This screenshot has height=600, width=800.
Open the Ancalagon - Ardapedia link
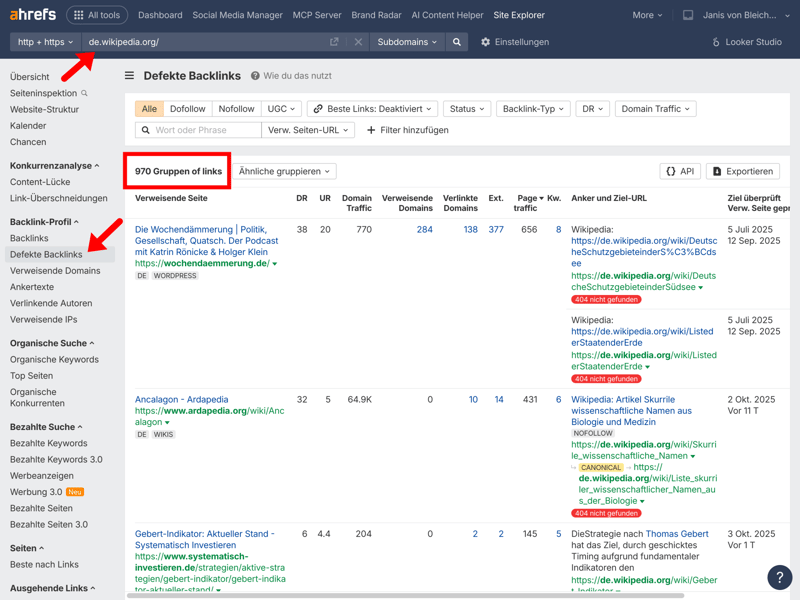click(181, 399)
